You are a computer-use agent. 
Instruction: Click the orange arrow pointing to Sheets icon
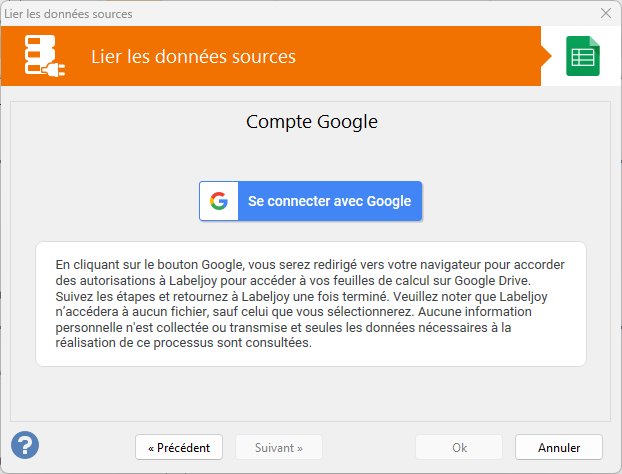pos(546,56)
